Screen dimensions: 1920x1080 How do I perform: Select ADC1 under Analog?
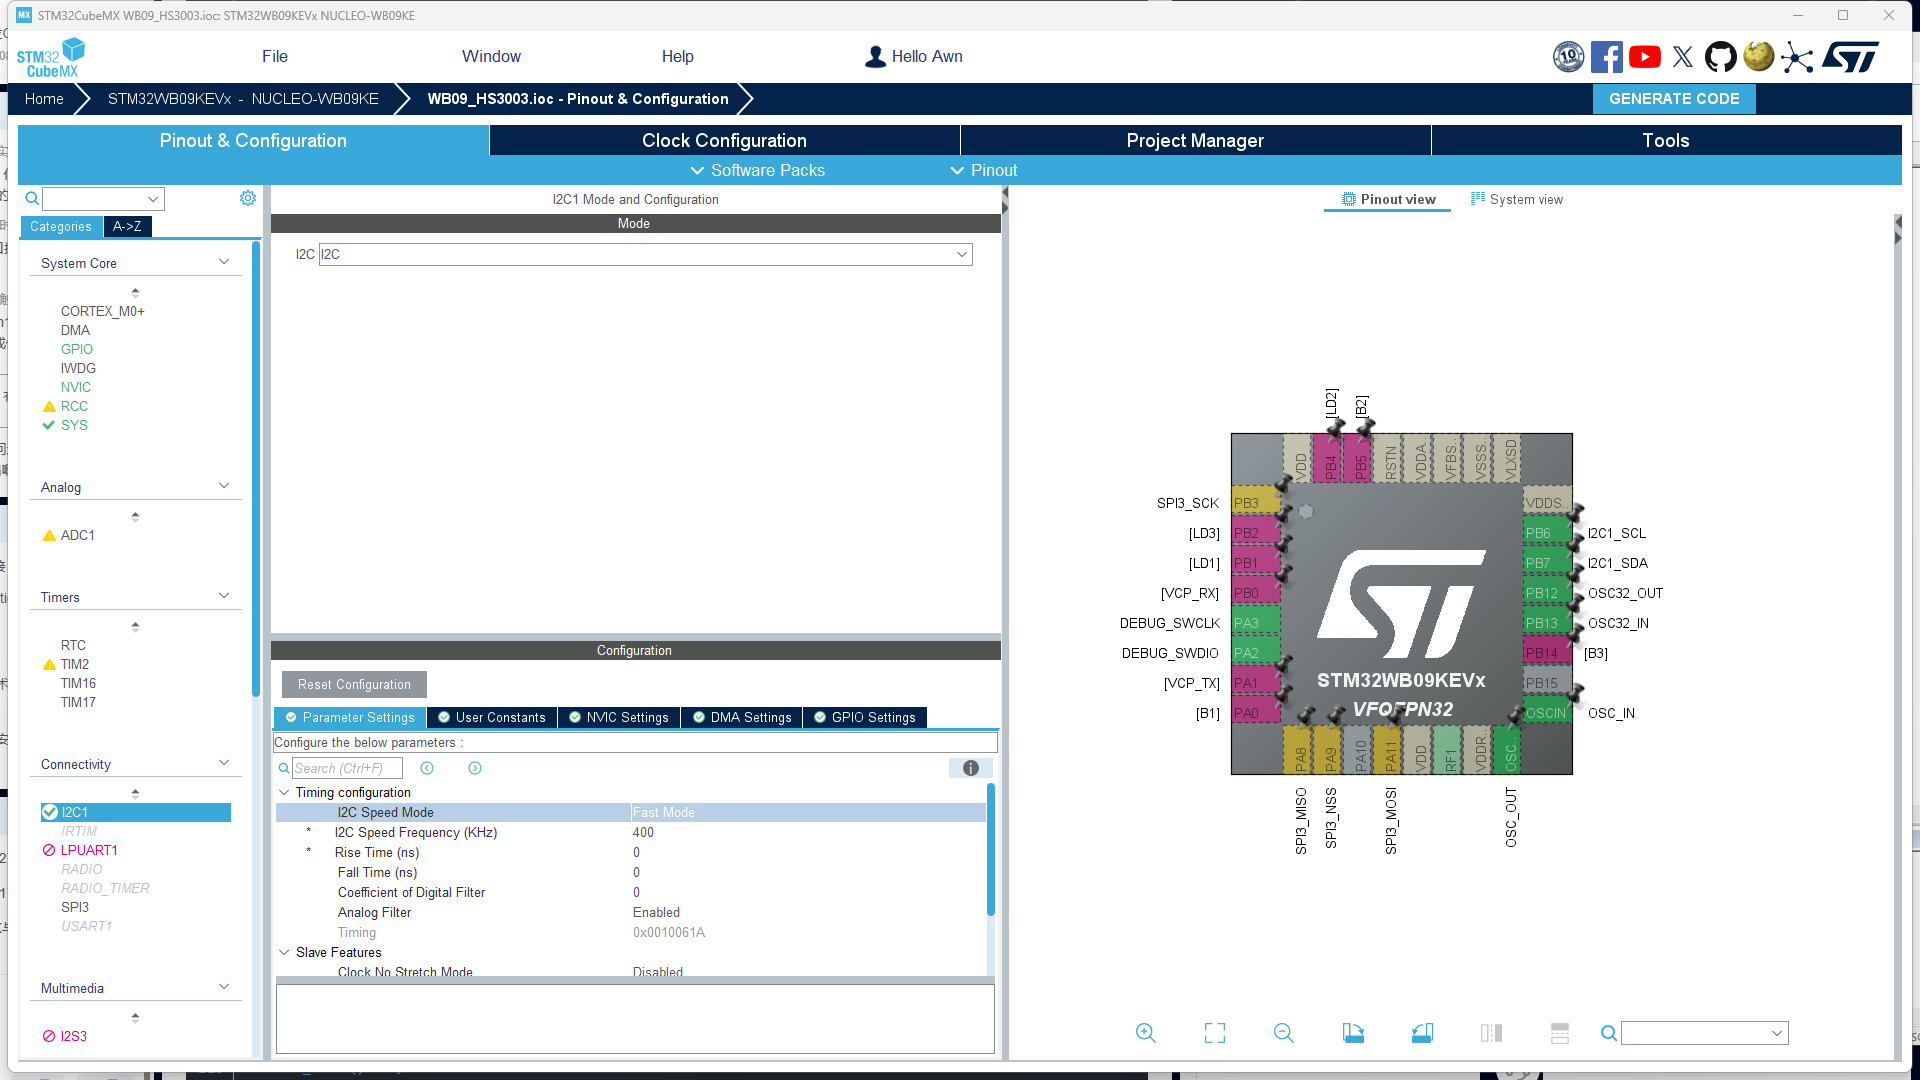(x=78, y=535)
